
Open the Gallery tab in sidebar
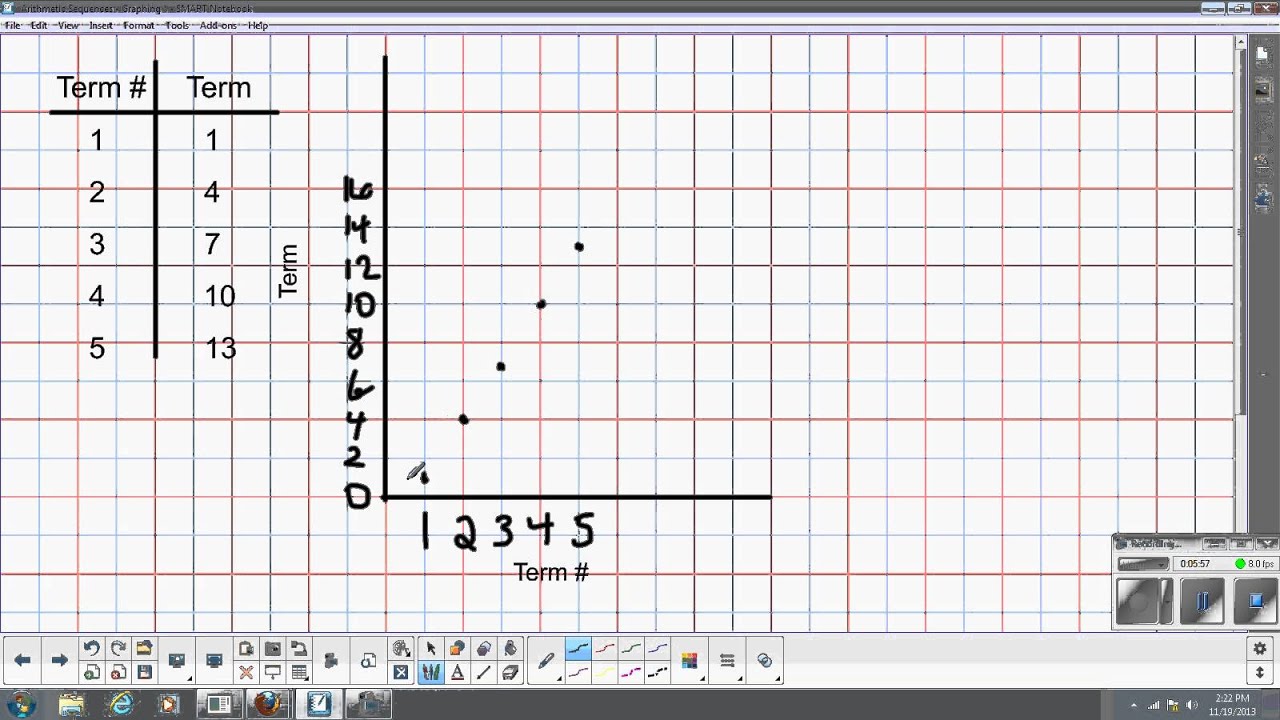pos(1262,90)
